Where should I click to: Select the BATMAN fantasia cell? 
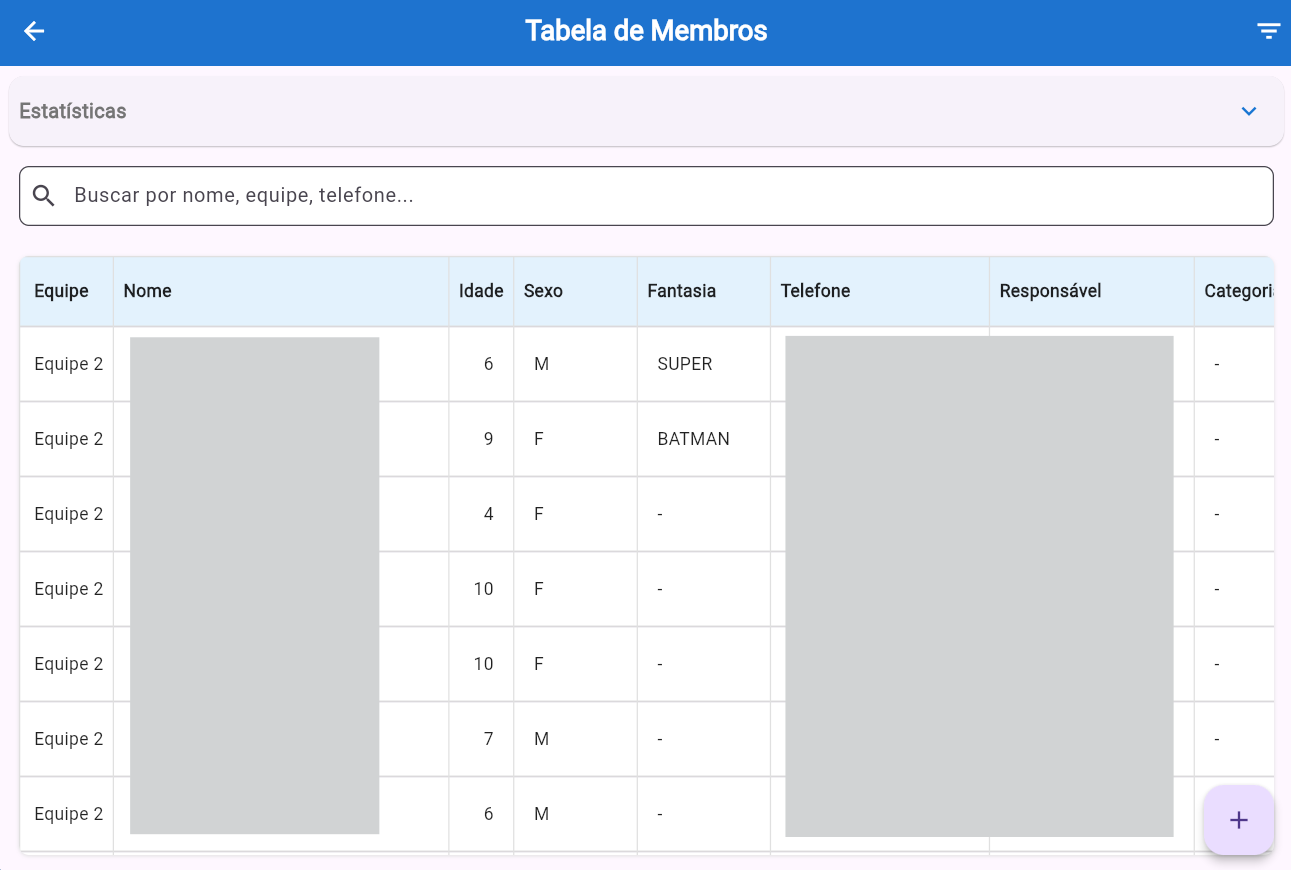coord(693,439)
